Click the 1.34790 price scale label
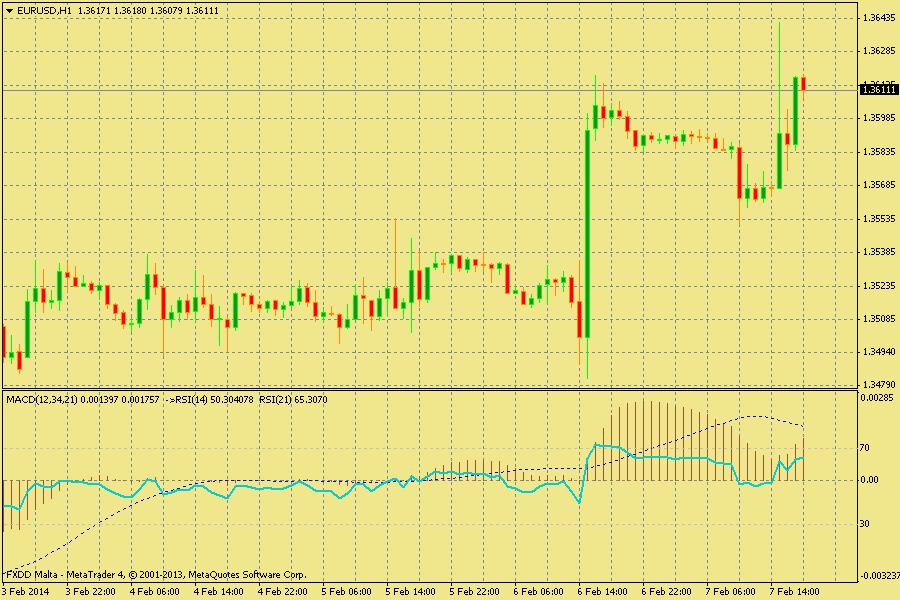 (877, 384)
